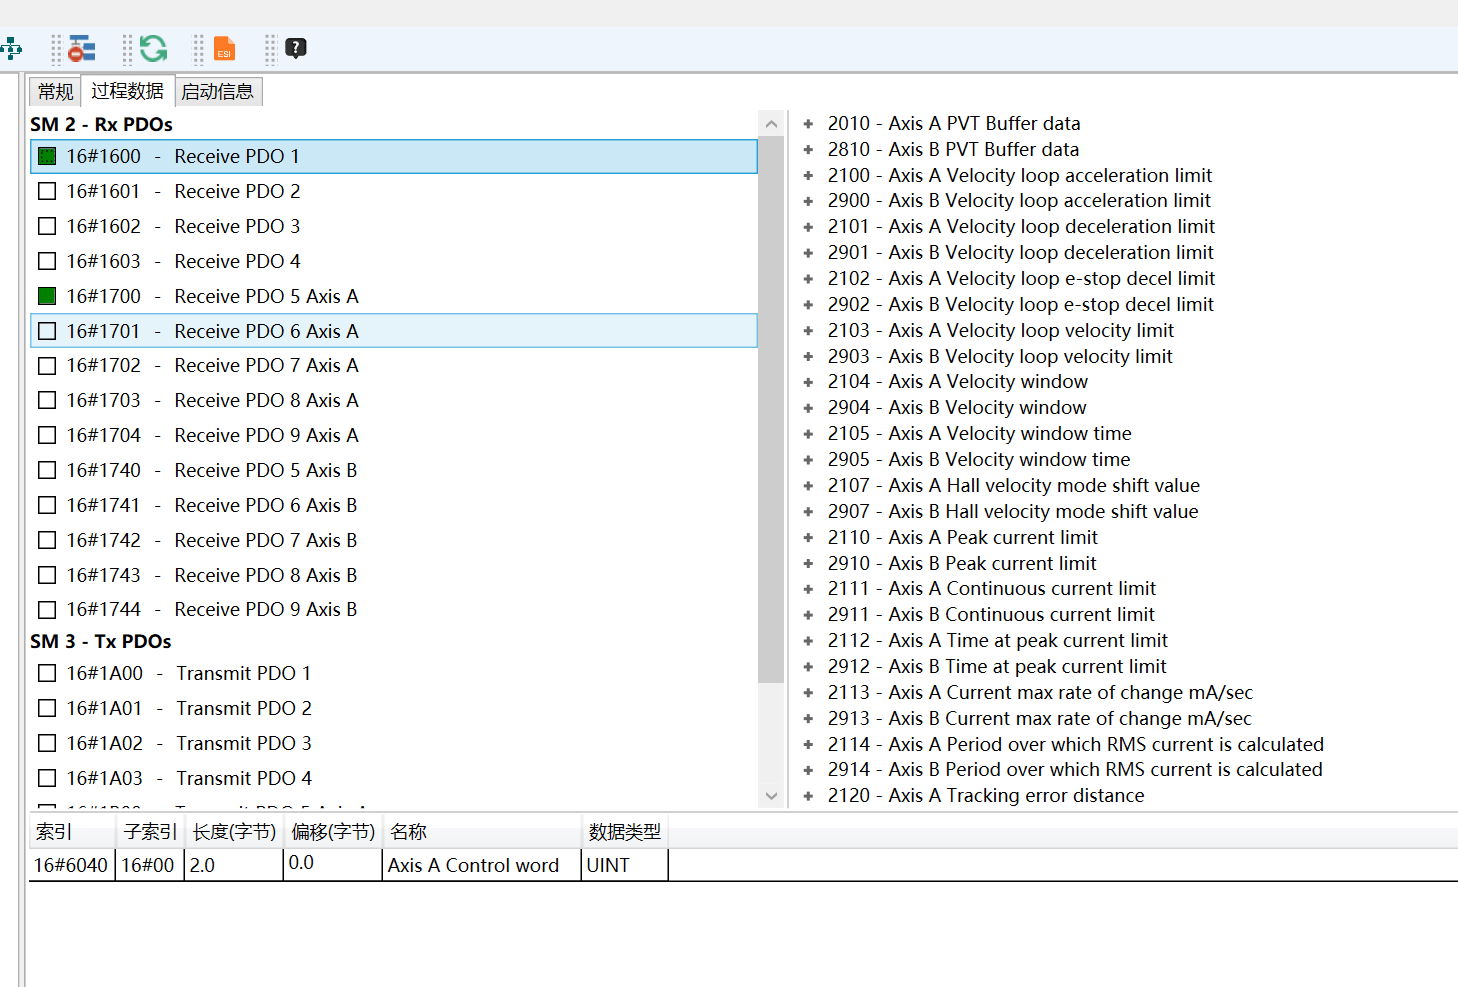Select the 过程数据 tab
The image size is (1458, 987).
(127, 91)
